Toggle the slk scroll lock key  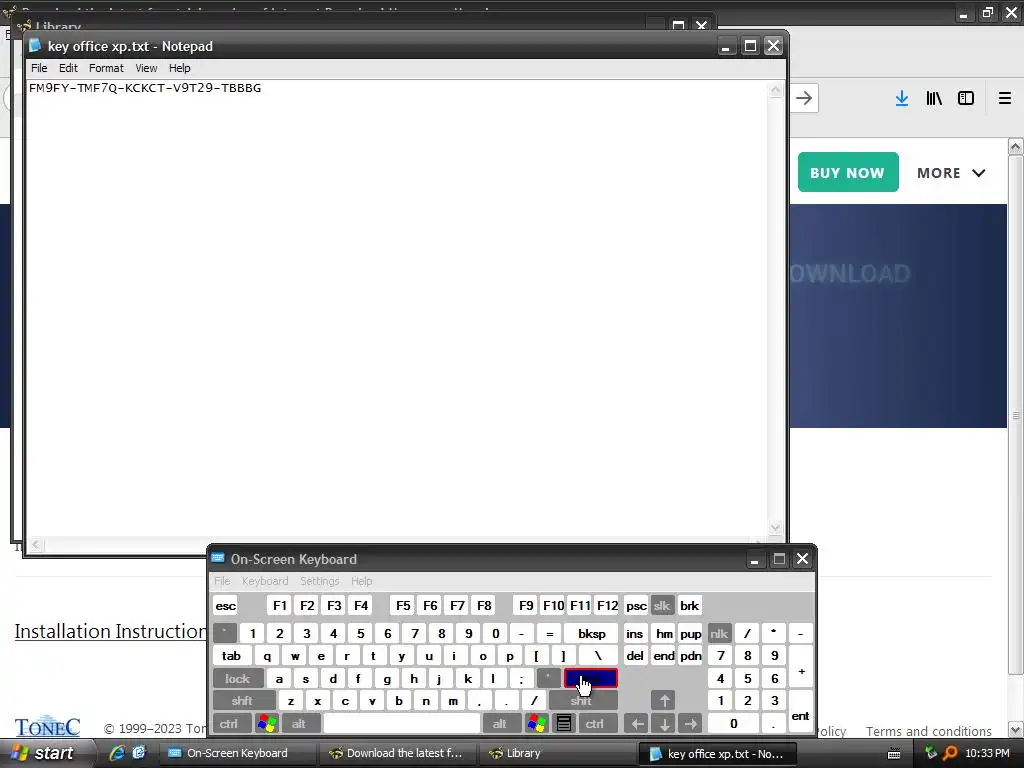pos(662,605)
